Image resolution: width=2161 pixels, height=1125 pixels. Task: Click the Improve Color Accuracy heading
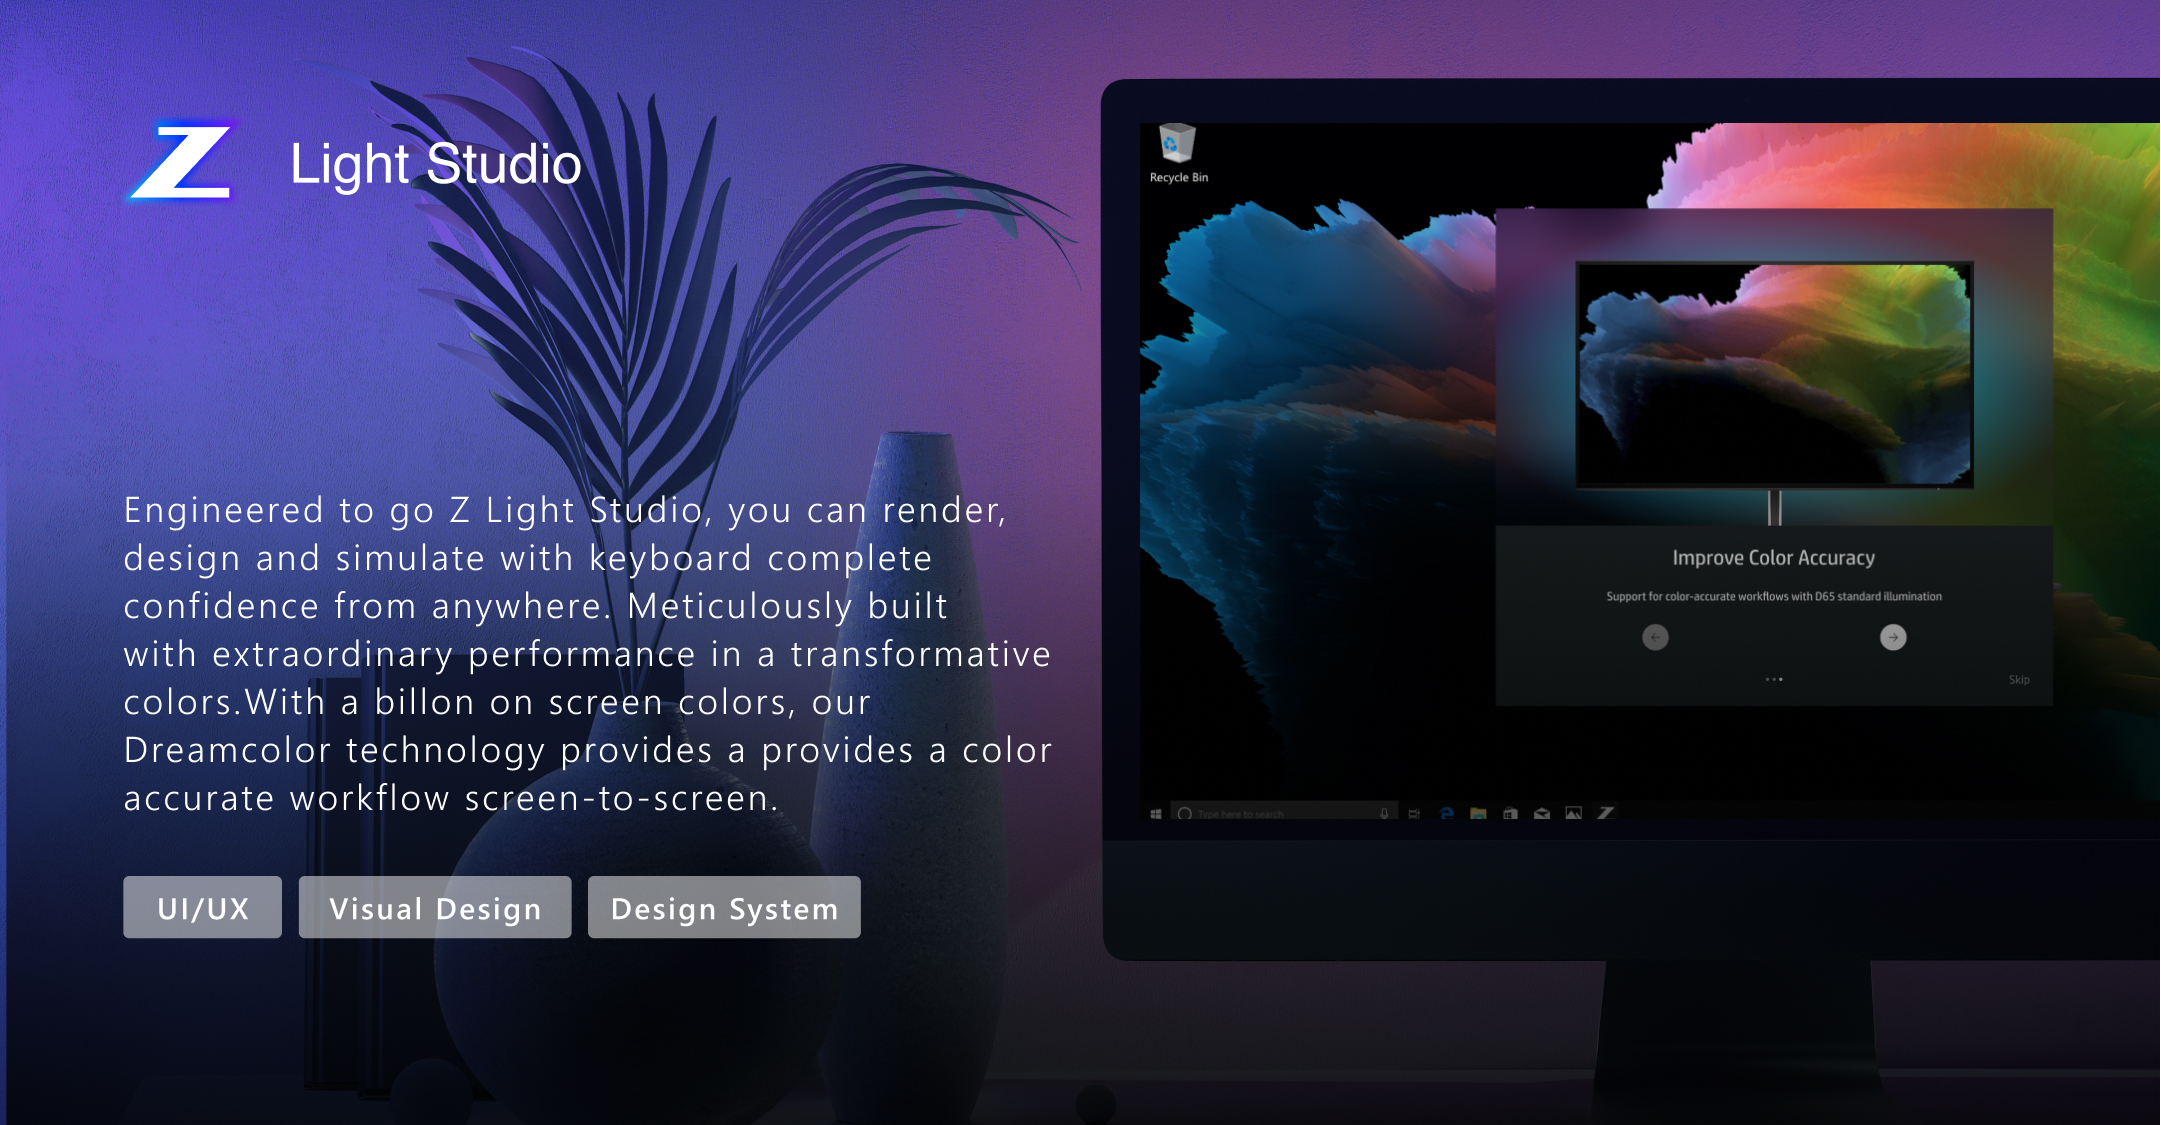(1773, 558)
